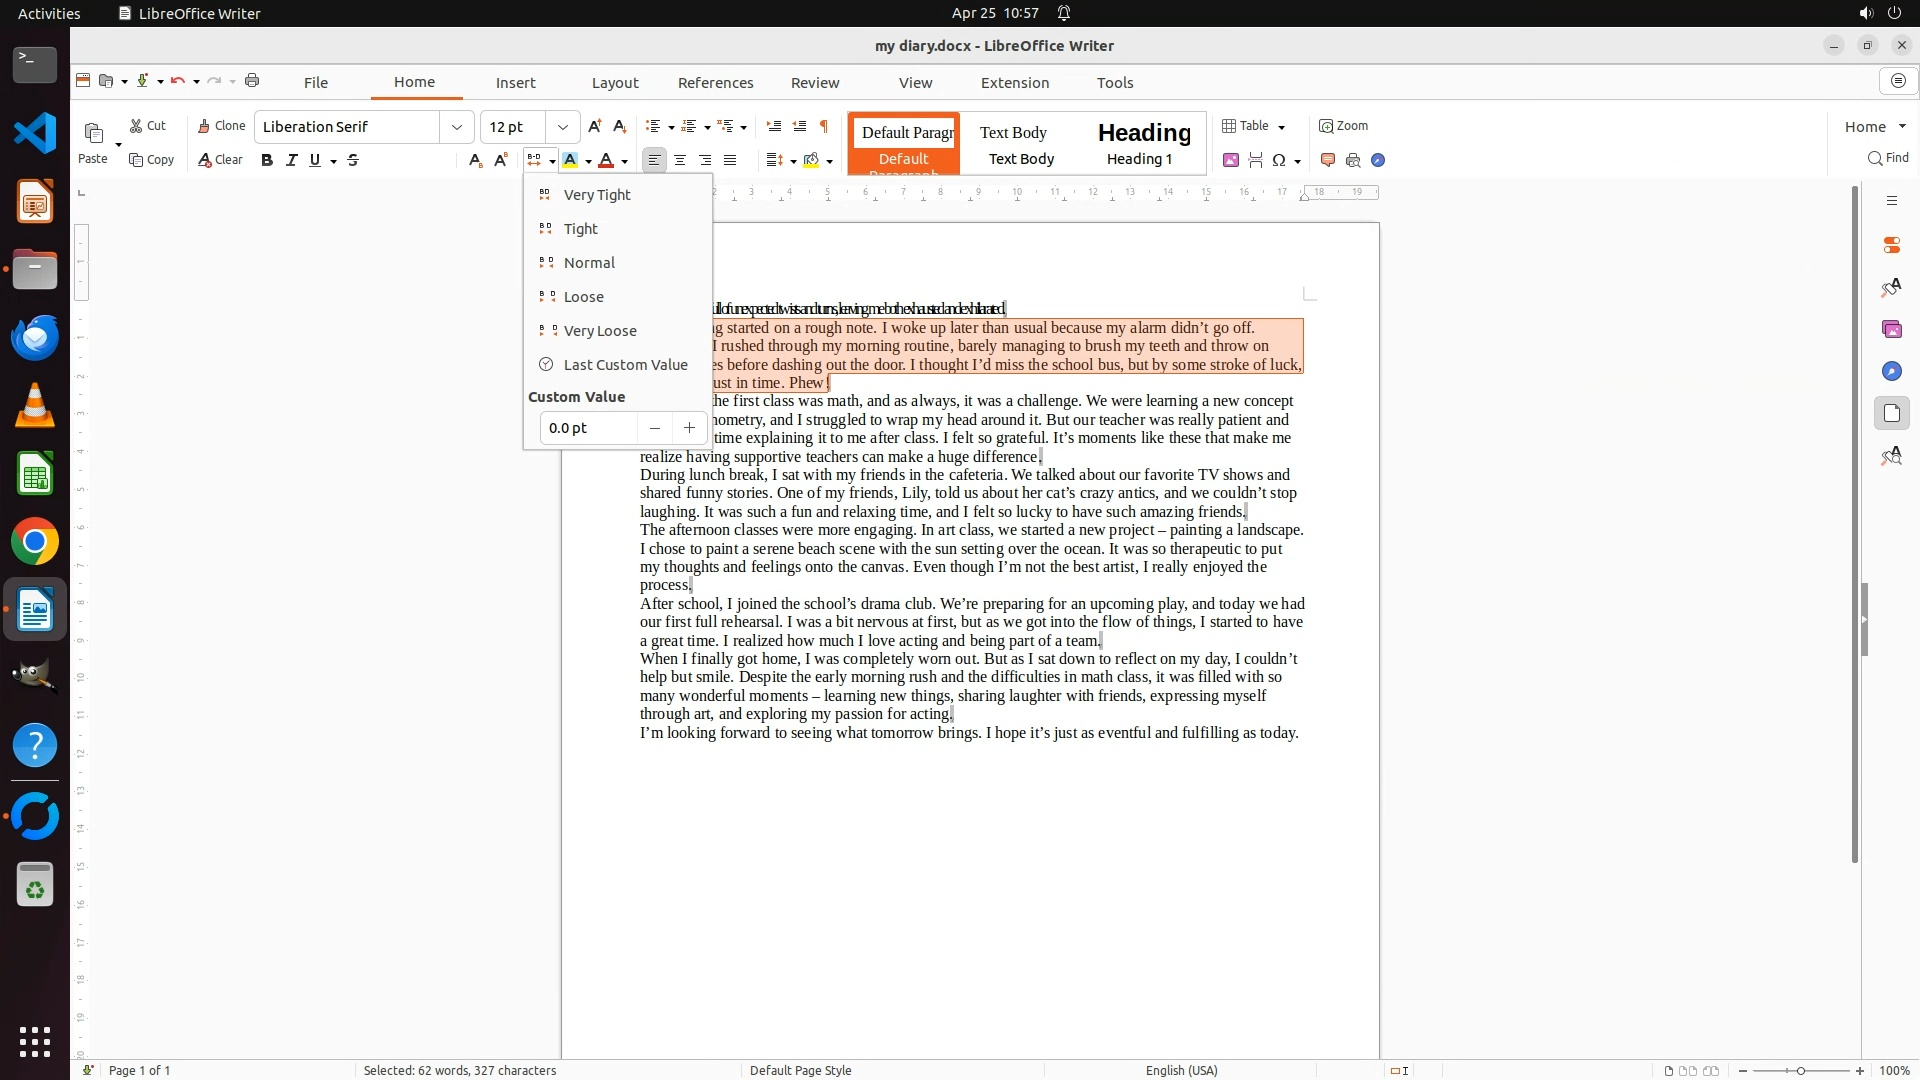
Task: Open the sidebar Gallery panel icon
Action: coord(1891,329)
